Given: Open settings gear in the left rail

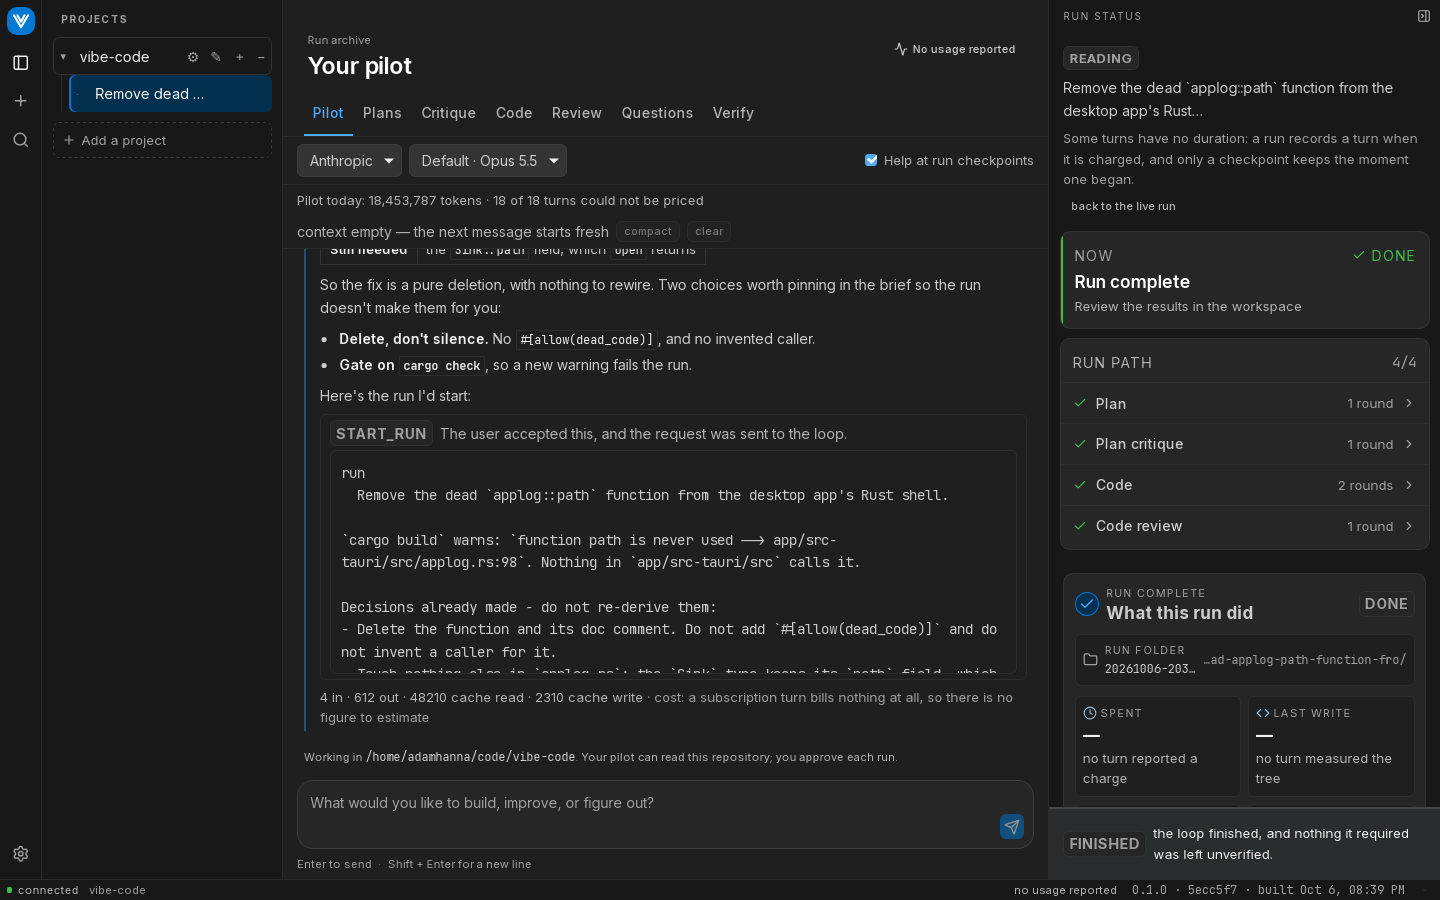Looking at the screenshot, I should pyautogui.click(x=21, y=854).
